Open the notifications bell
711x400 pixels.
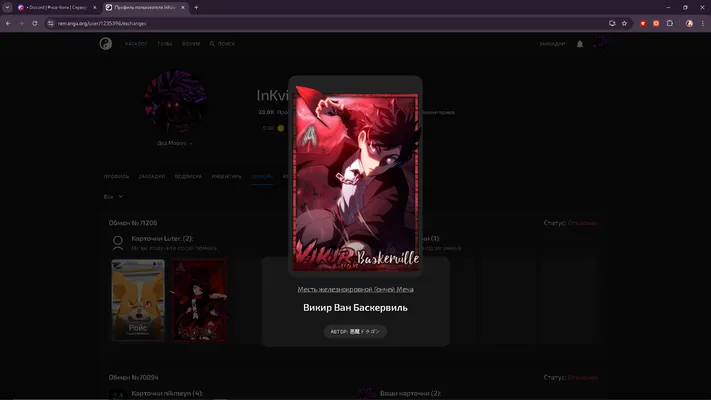580,44
